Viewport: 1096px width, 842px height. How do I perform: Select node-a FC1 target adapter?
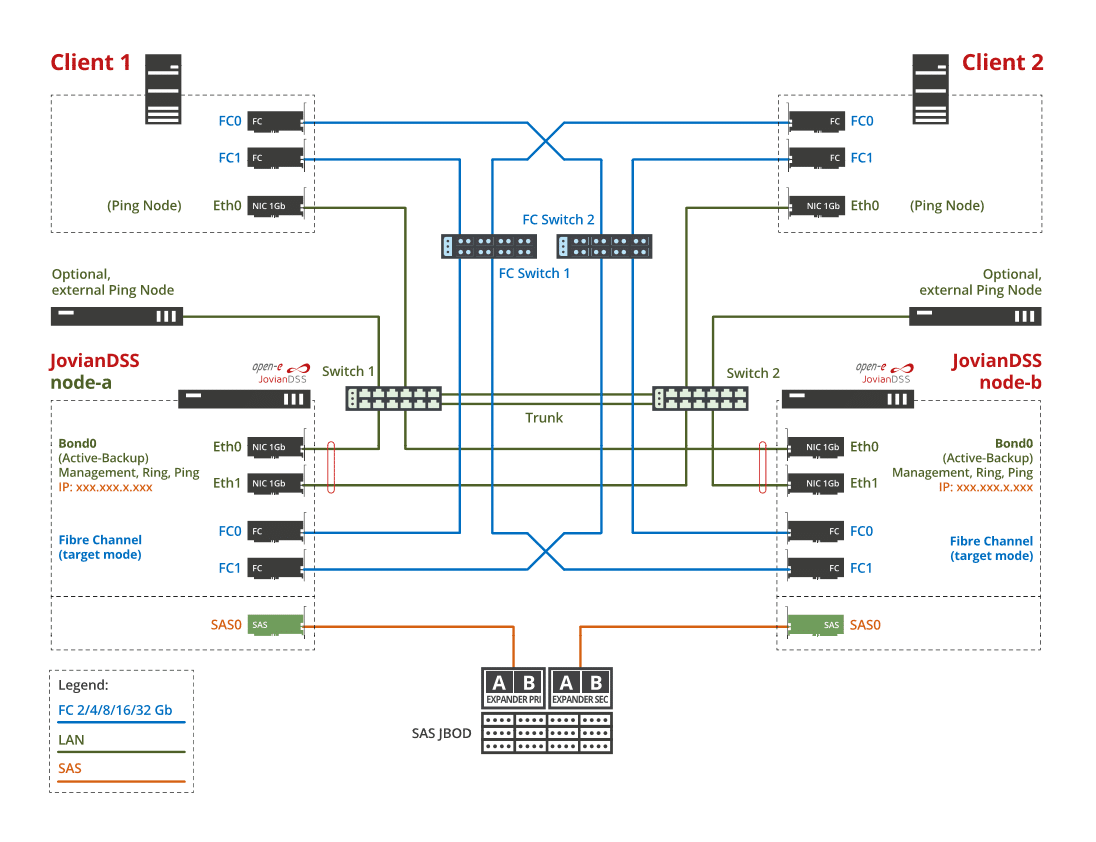[277, 568]
